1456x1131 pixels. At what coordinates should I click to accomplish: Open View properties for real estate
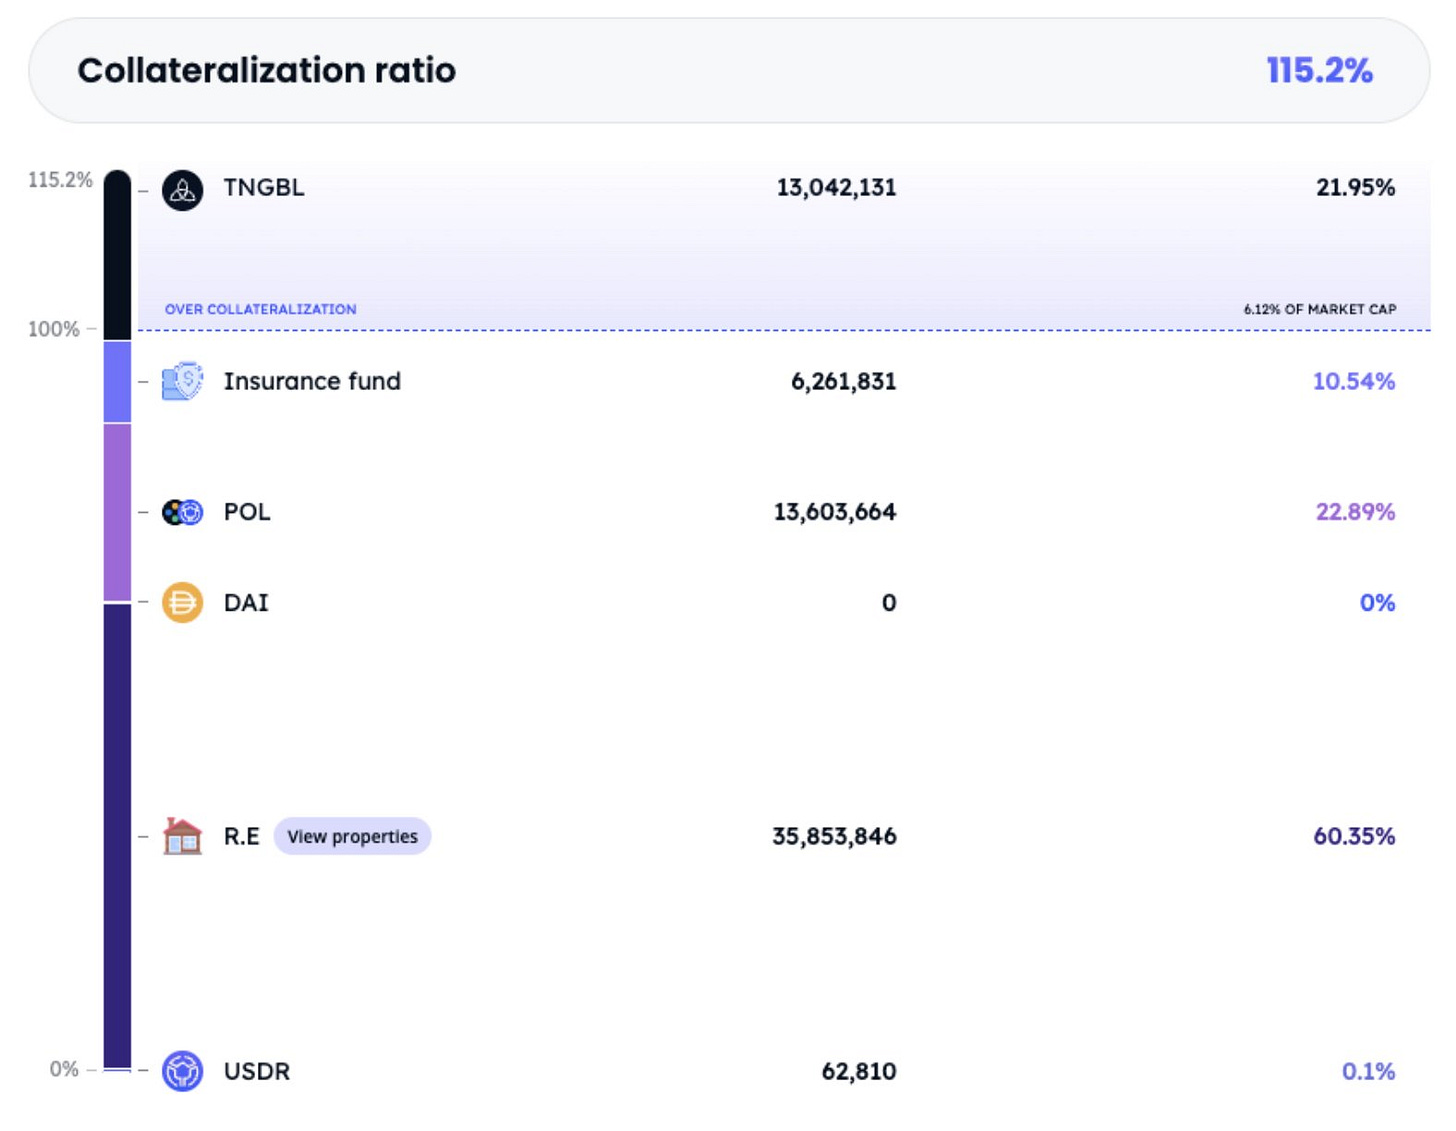[x=352, y=836]
